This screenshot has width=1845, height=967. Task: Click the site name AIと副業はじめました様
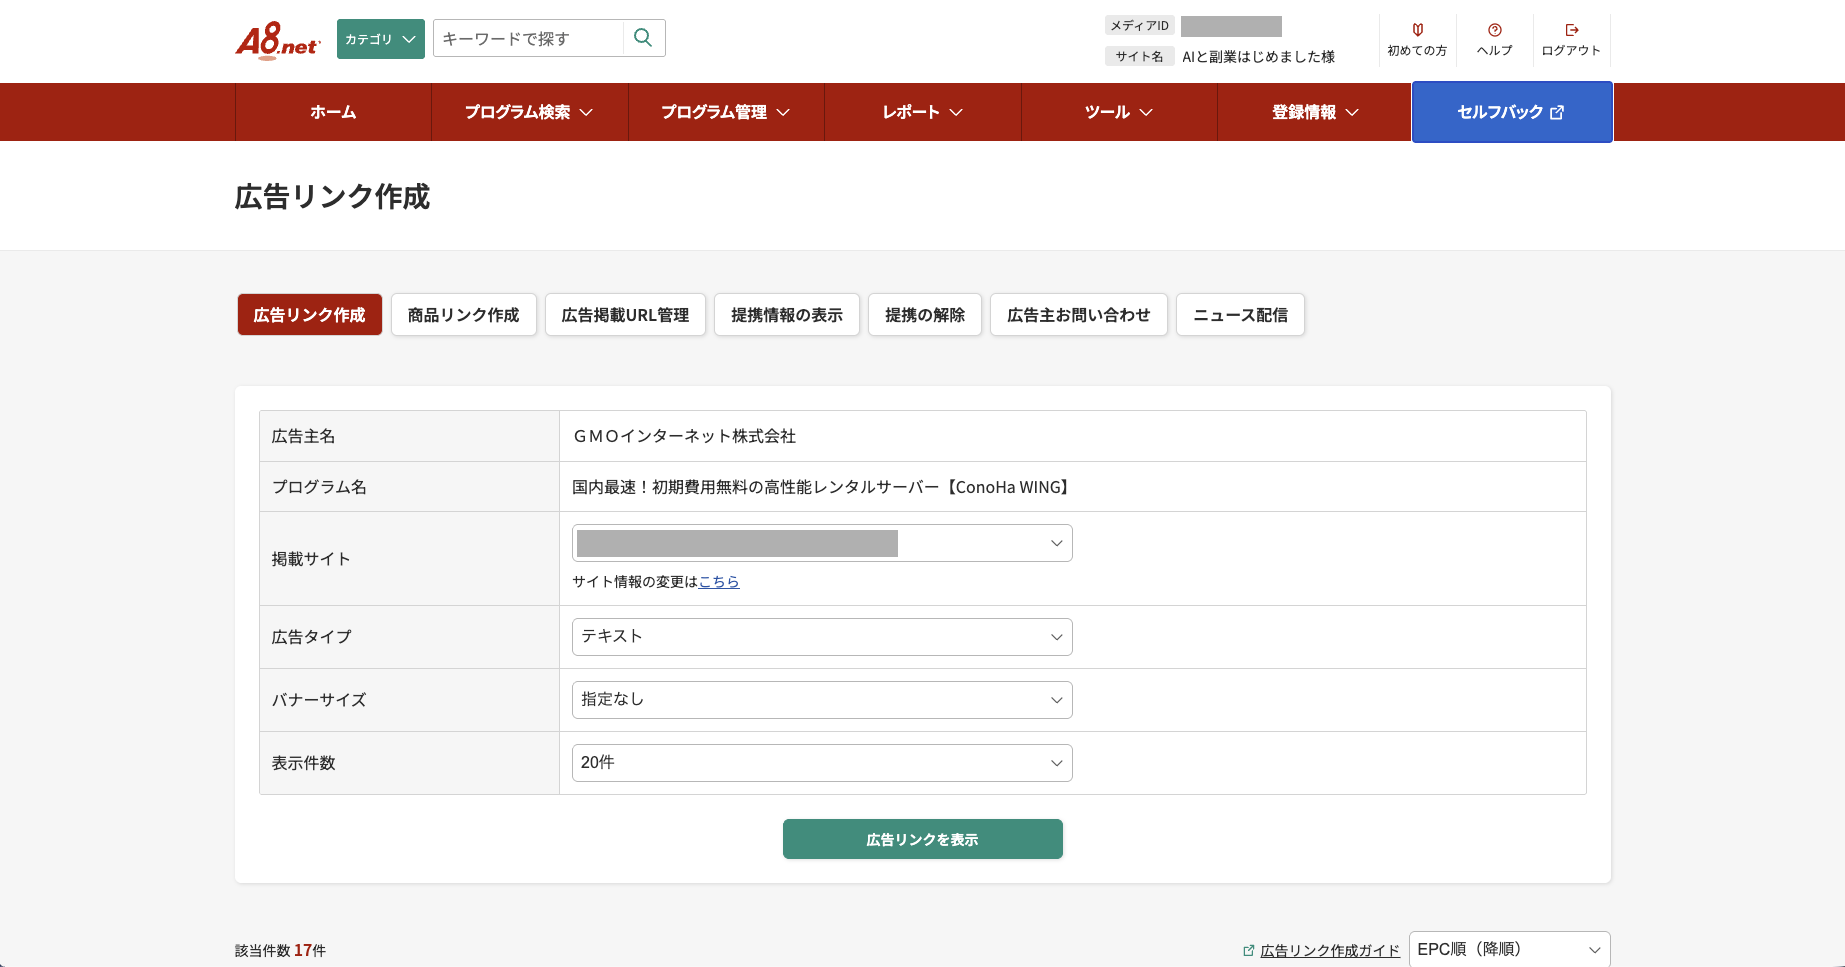click(x=1259, y=56)
